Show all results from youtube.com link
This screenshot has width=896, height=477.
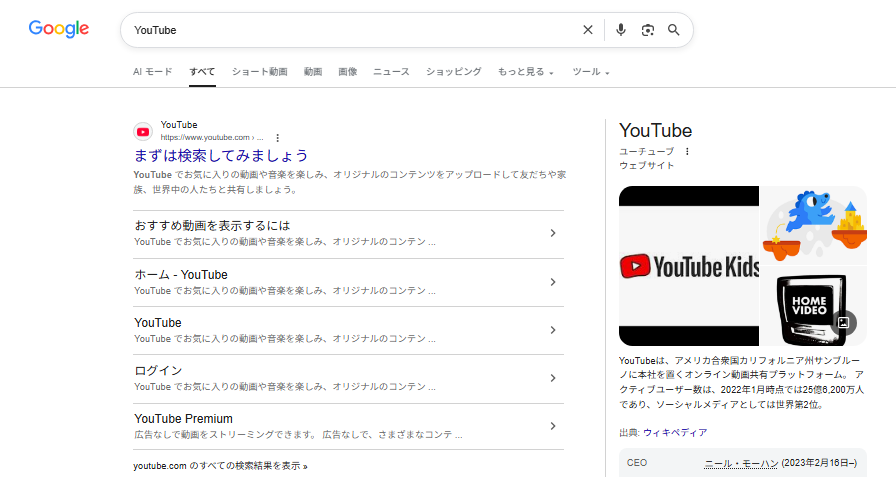click(221, 466)
